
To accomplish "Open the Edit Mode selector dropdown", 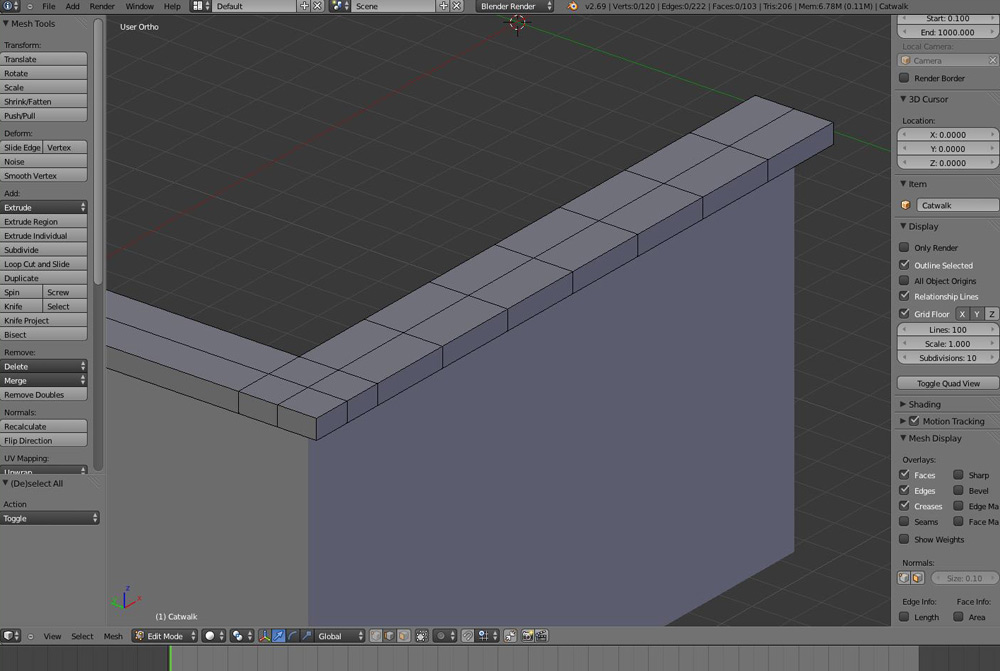I will pyautogui.click(x=165, y=636).
